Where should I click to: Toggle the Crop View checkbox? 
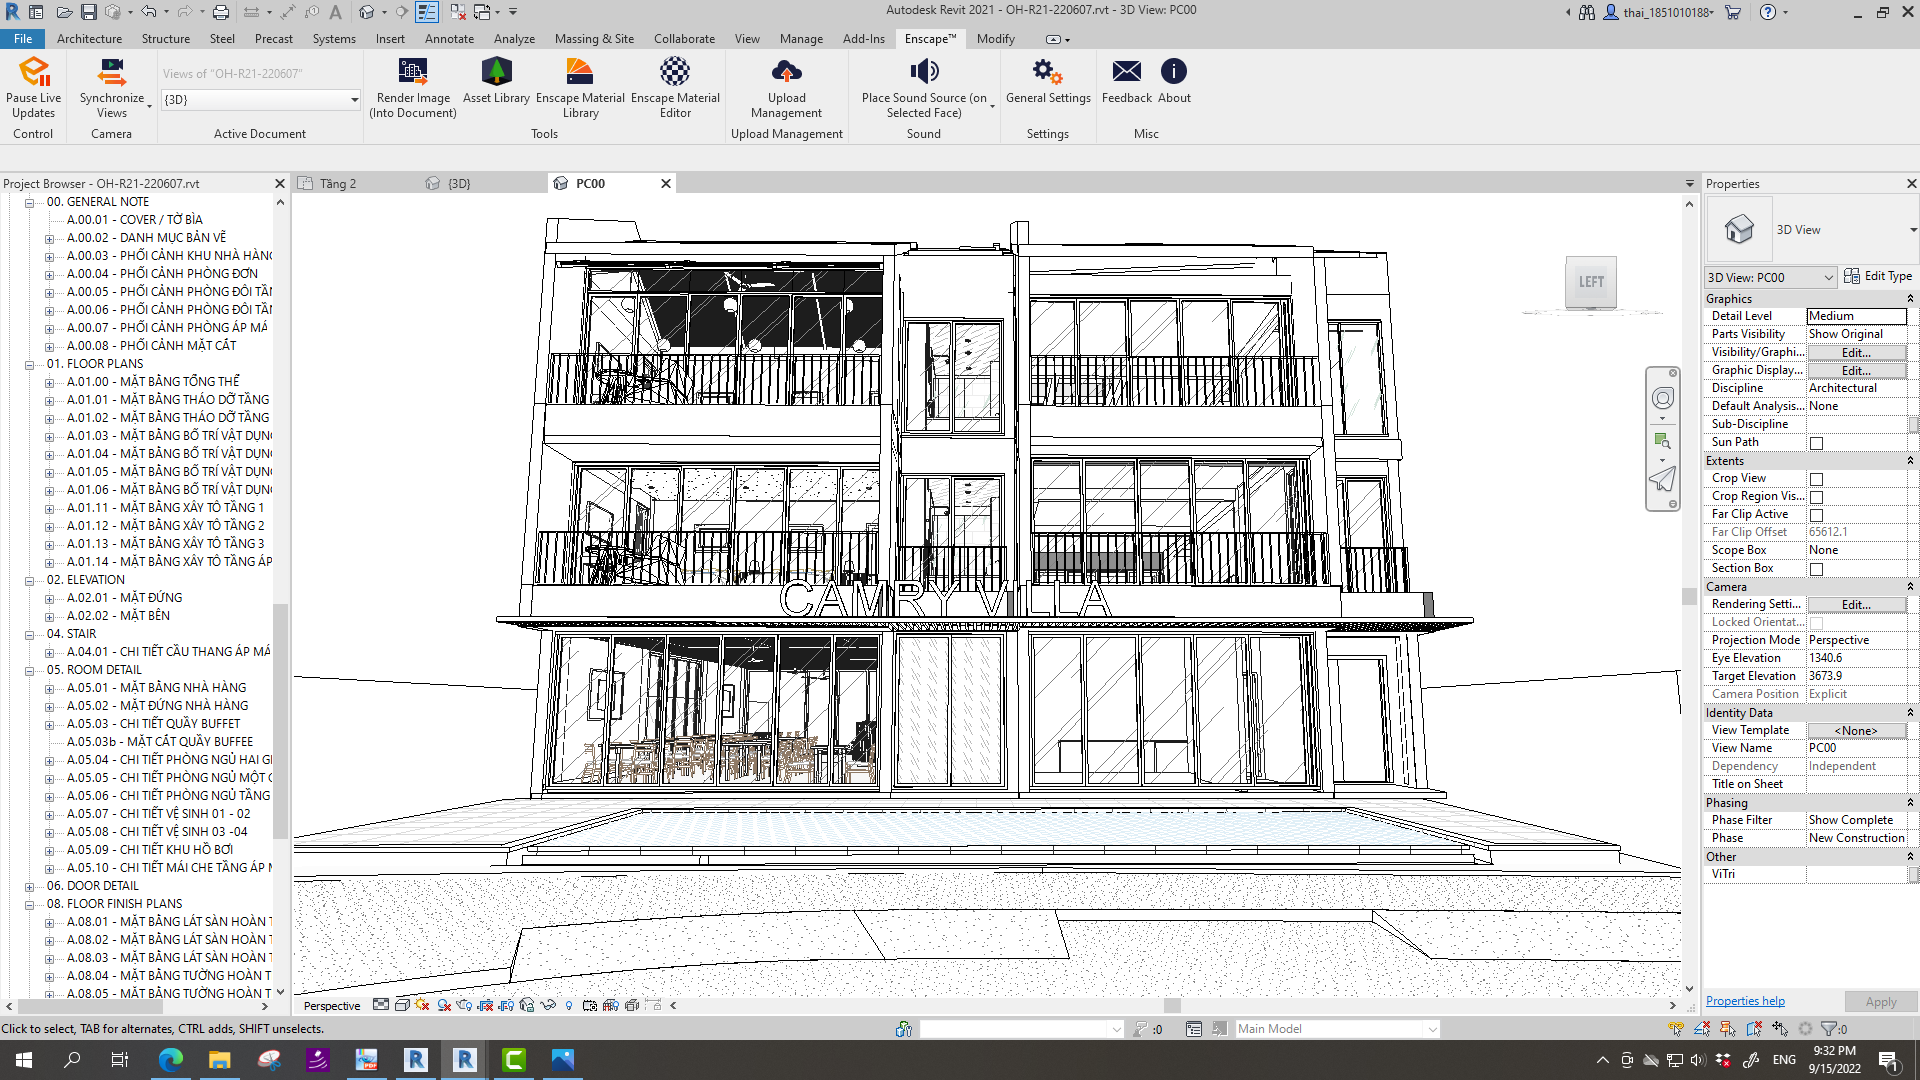click(1816, 479)
